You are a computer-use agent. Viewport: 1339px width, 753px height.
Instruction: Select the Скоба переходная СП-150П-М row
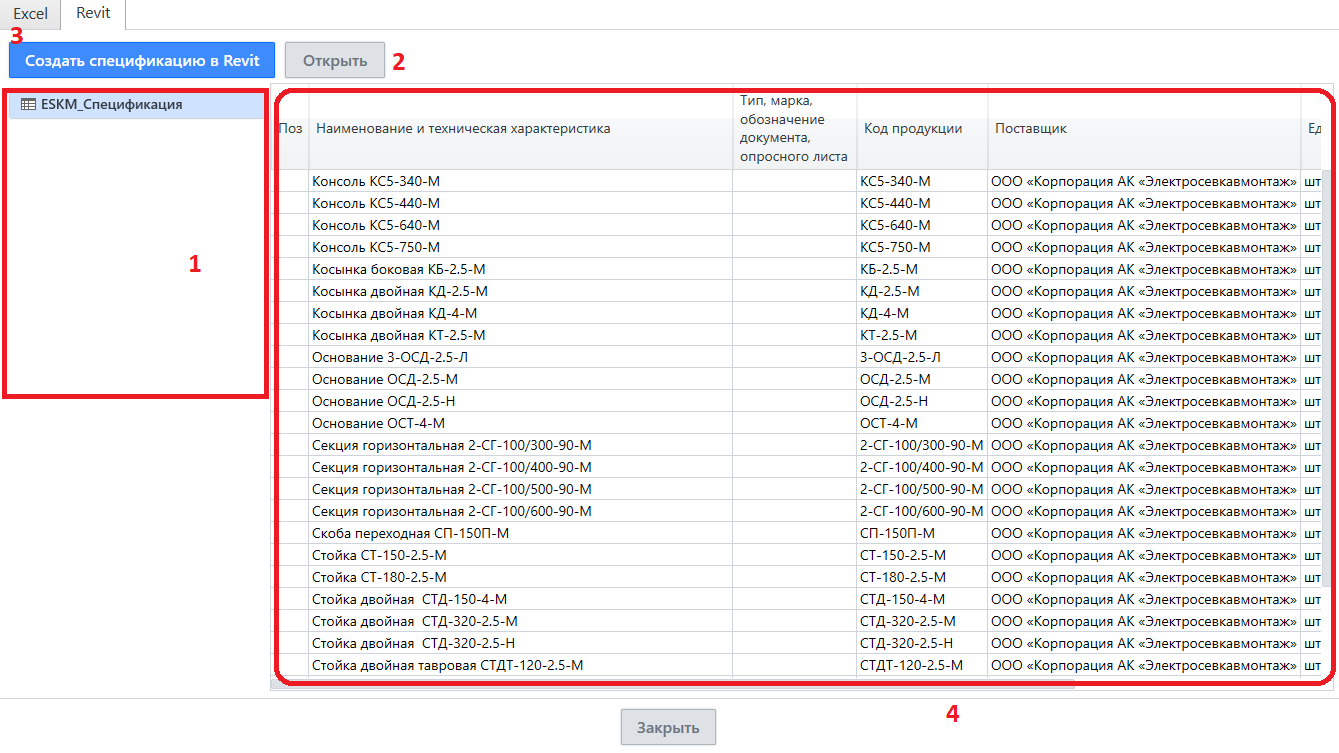tap(411, 533)
